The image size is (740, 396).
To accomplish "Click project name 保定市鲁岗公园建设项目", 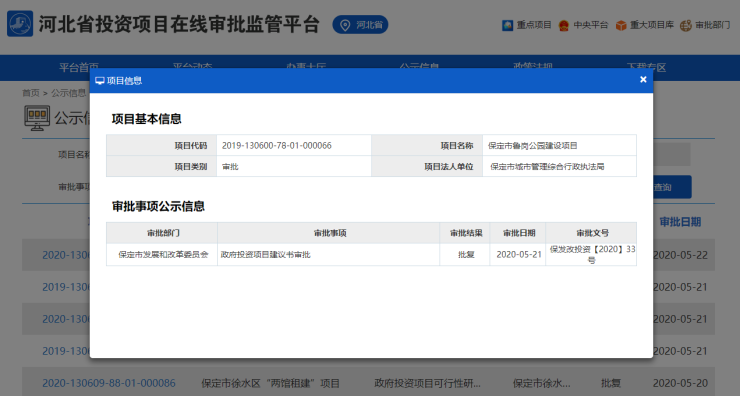I will click(532, 145).
